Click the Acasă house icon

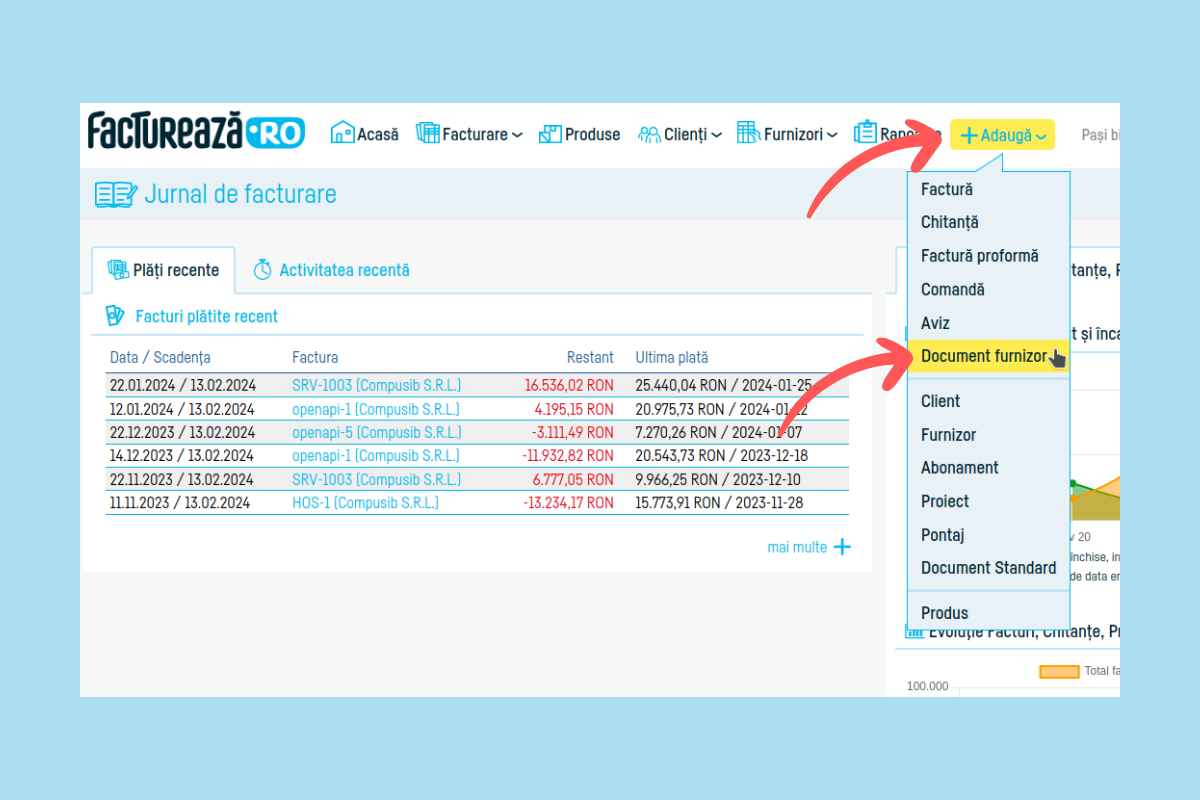pyautogui.click(x=343, y=133)
